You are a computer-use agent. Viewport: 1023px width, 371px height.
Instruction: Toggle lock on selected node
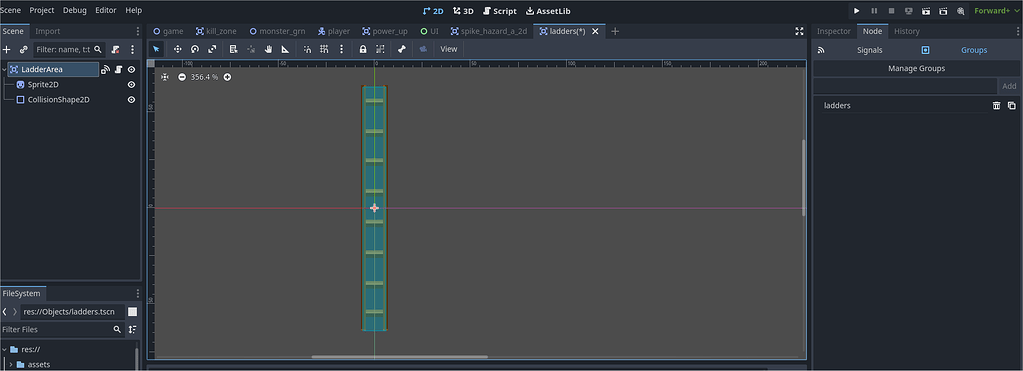coord(363,49)
